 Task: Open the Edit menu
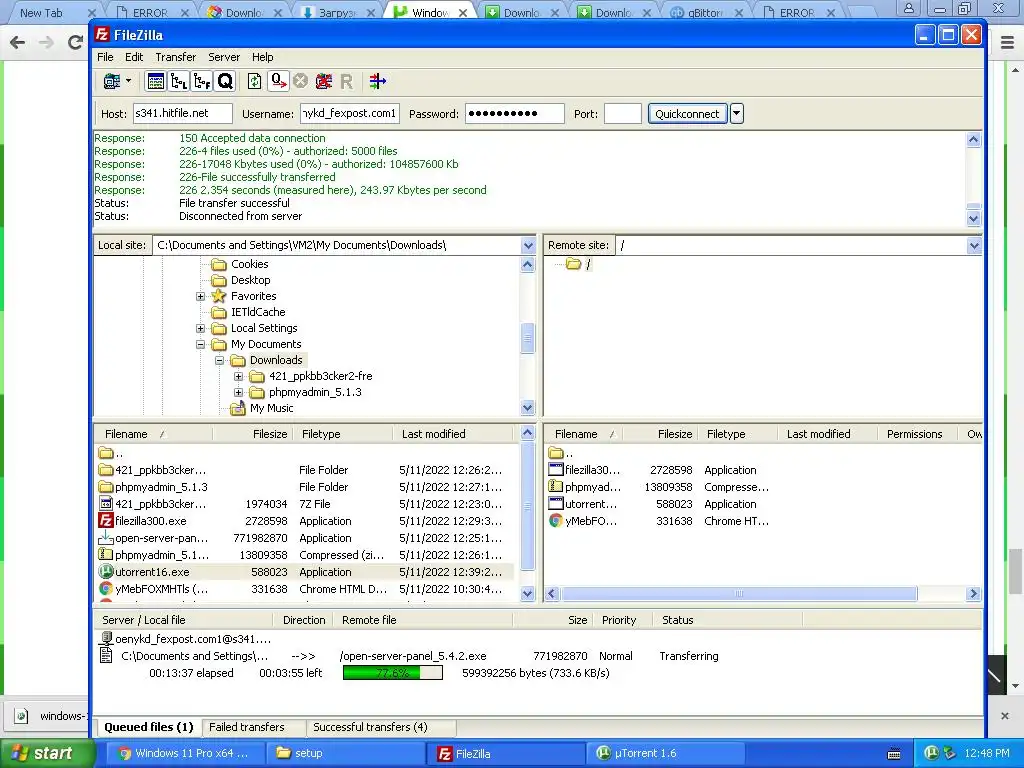pyautogui.click(x=134, y=57)
